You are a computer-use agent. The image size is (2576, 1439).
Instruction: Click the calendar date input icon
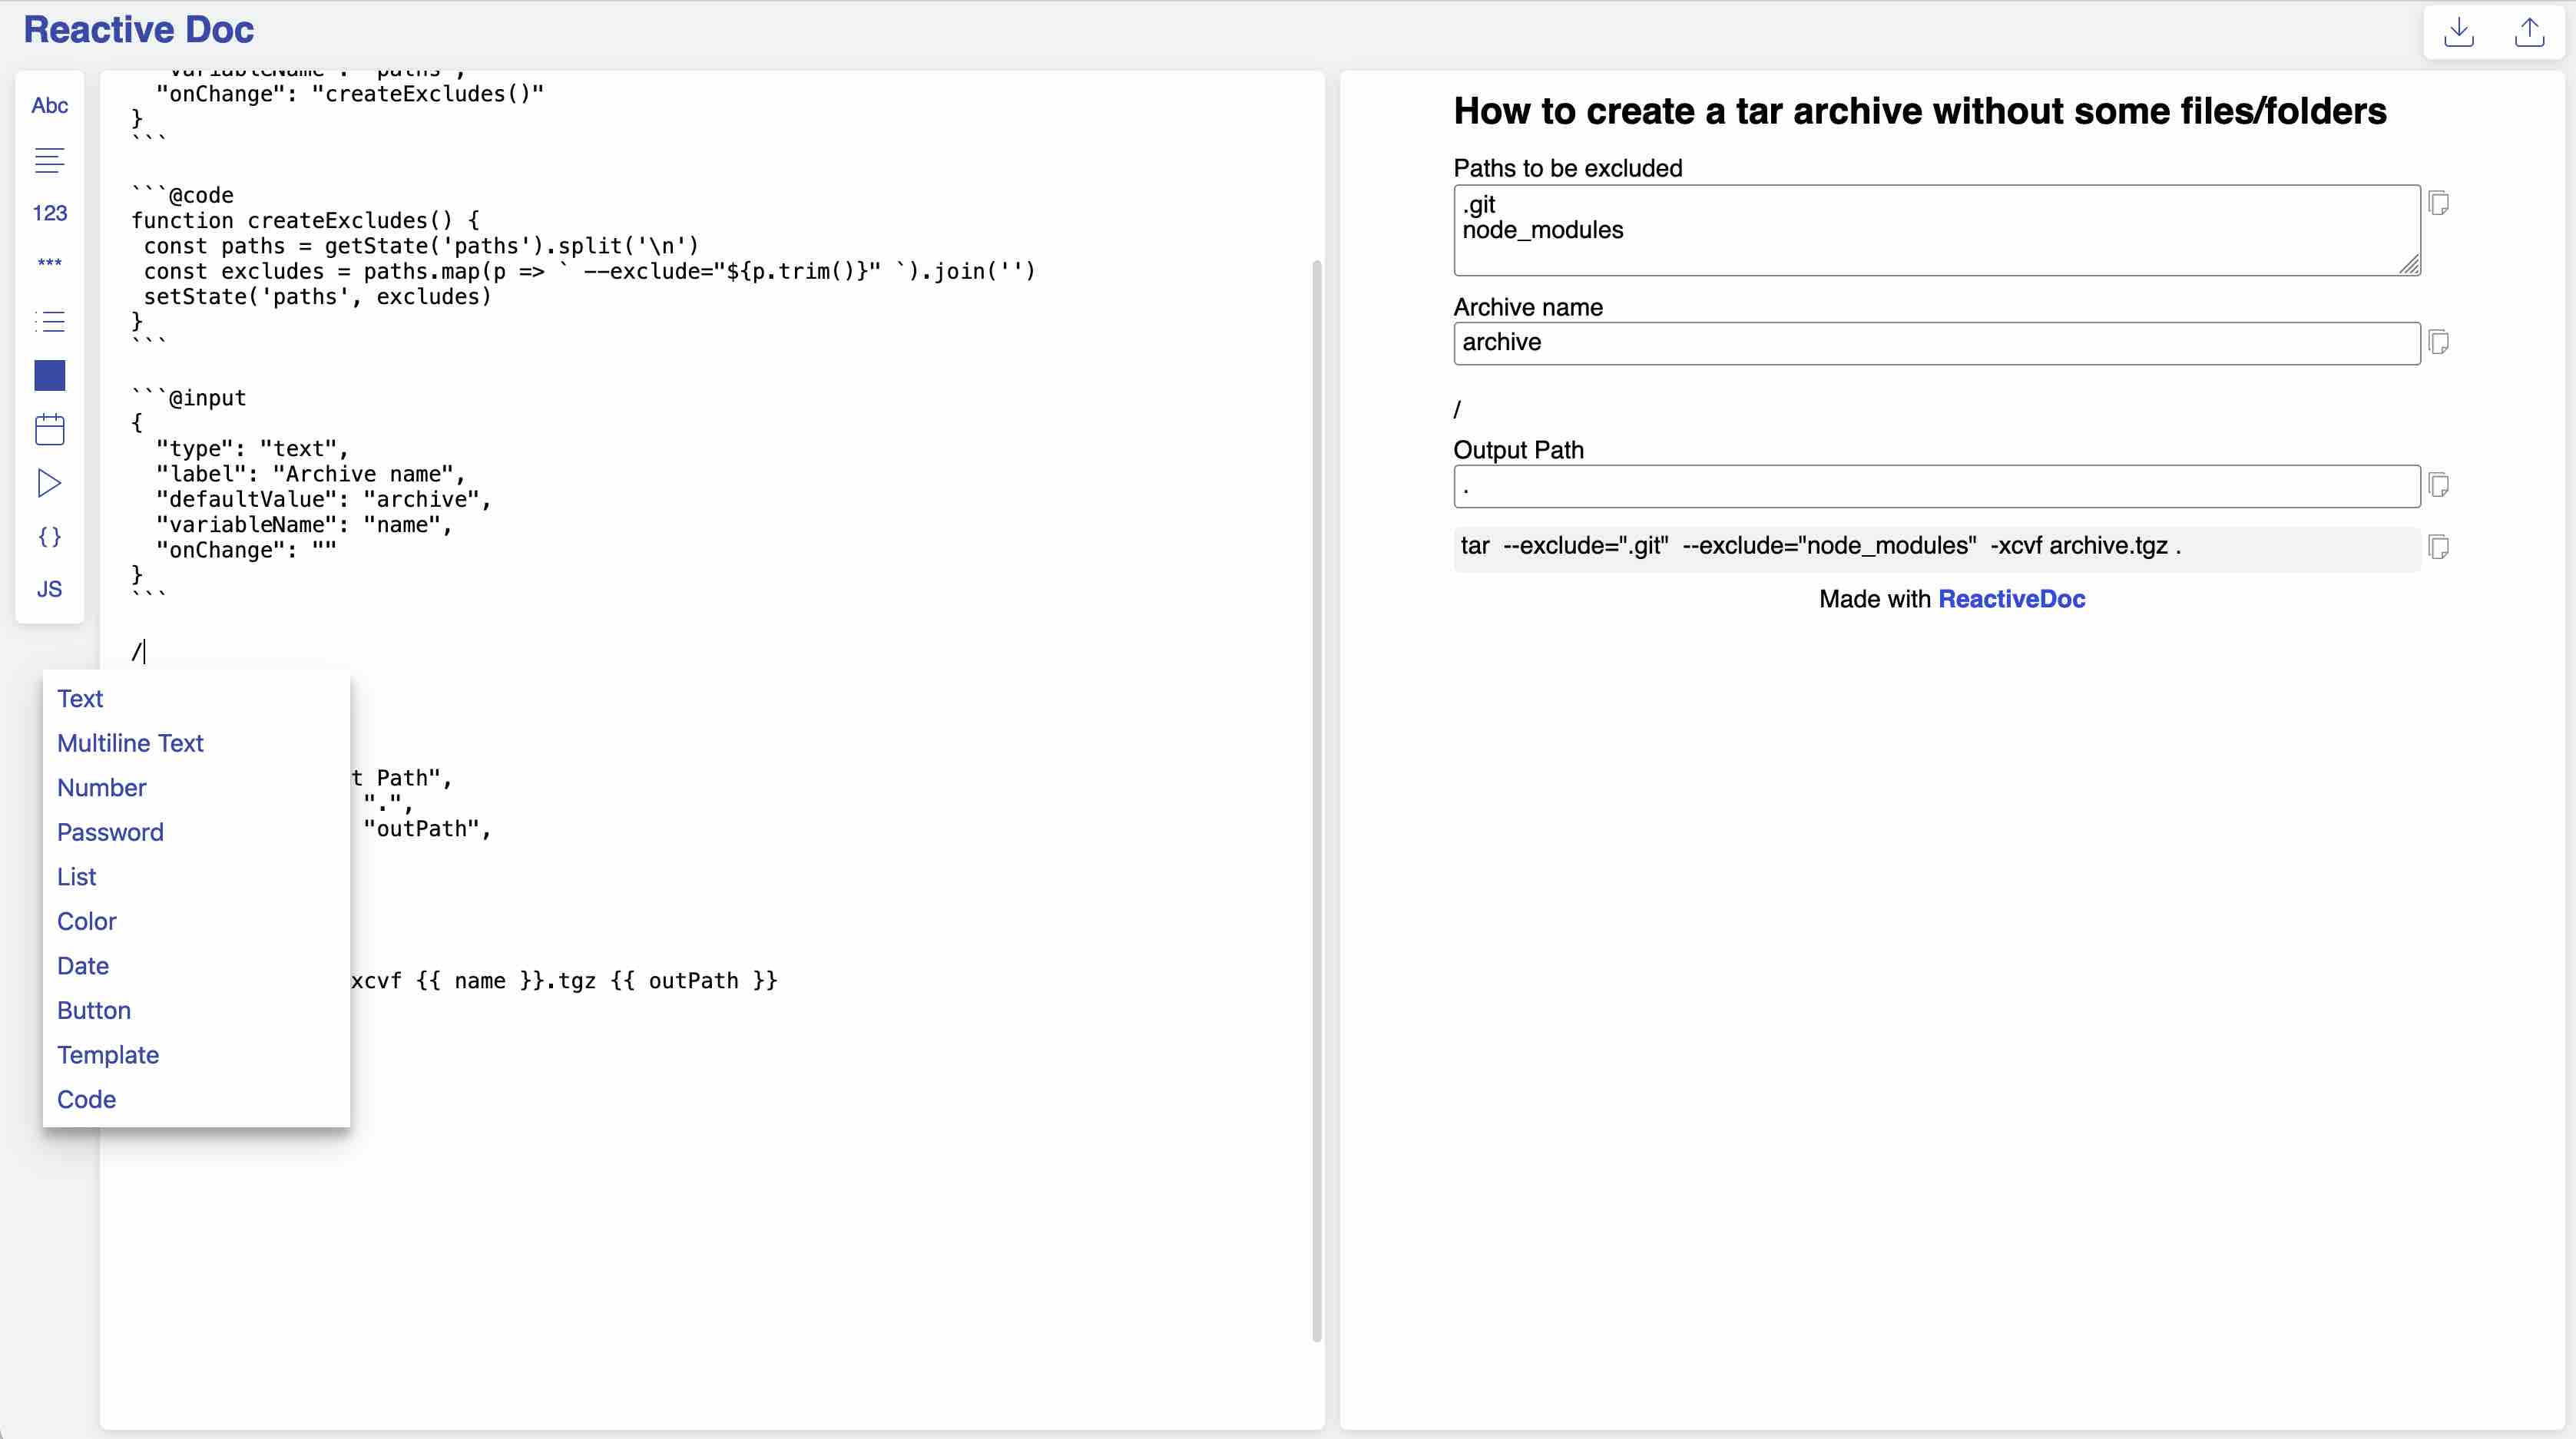(49, 429)
